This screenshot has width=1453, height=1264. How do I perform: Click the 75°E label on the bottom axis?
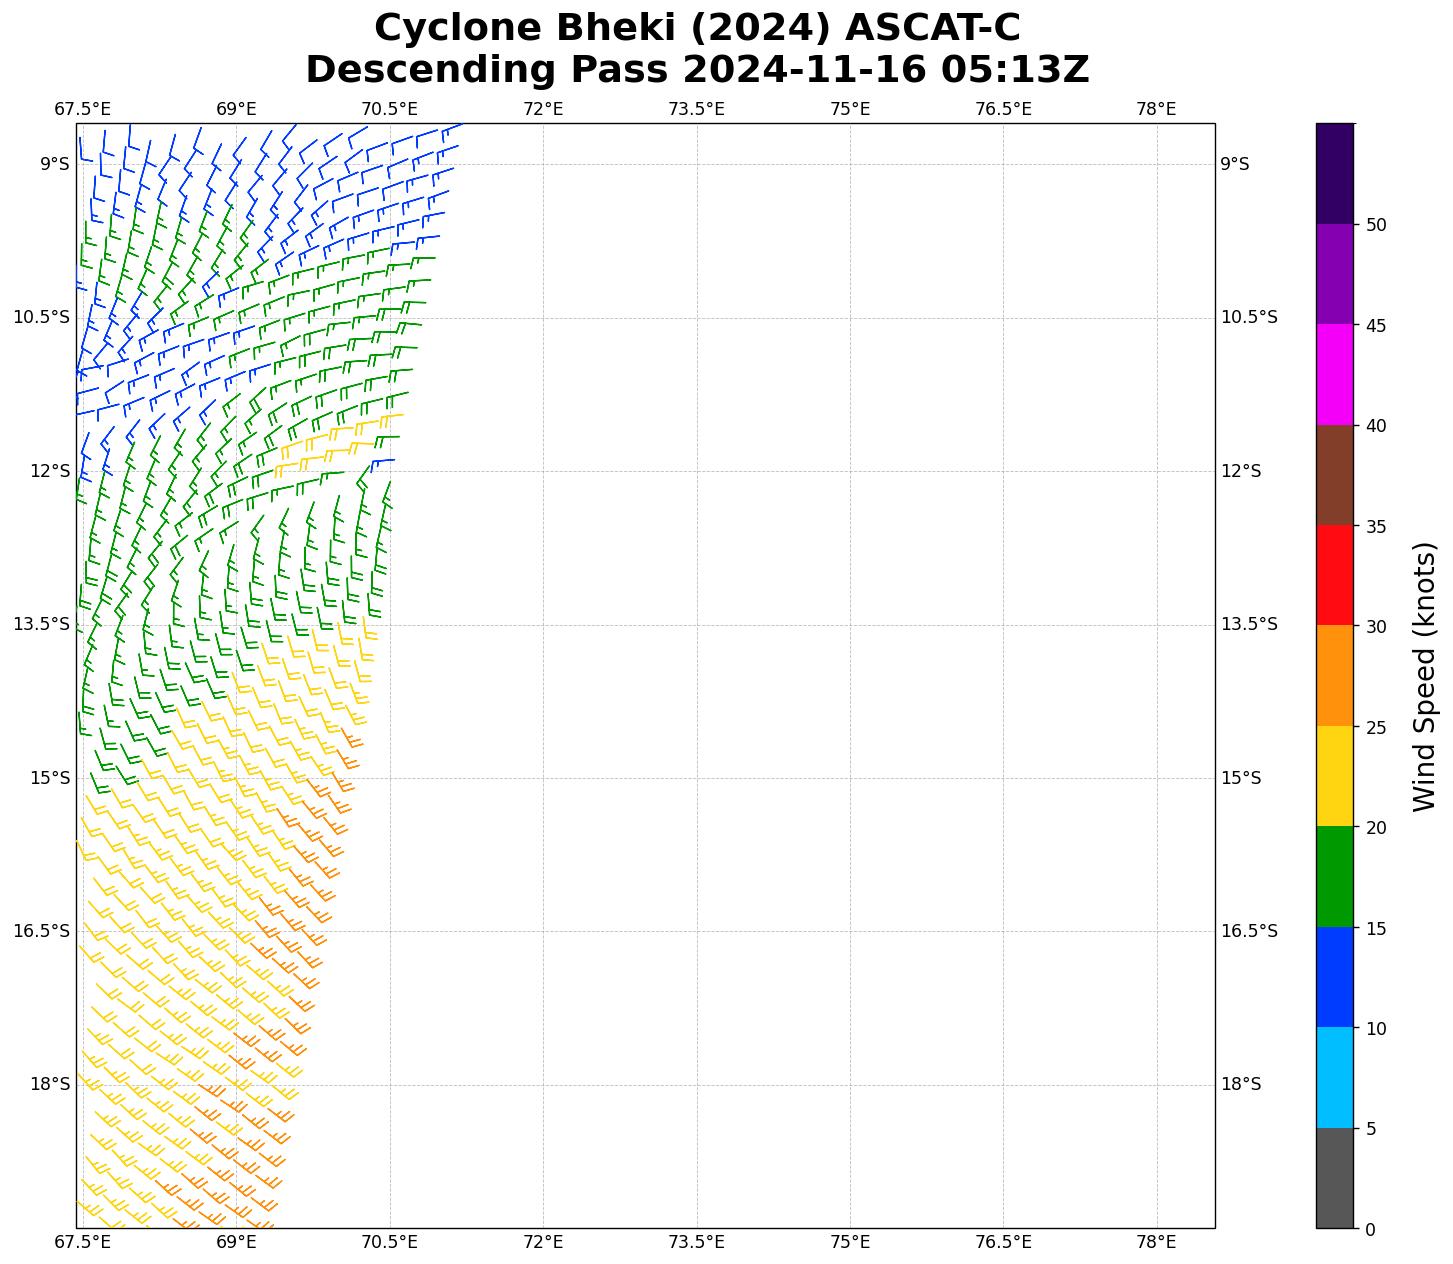tap(850, 1242)
